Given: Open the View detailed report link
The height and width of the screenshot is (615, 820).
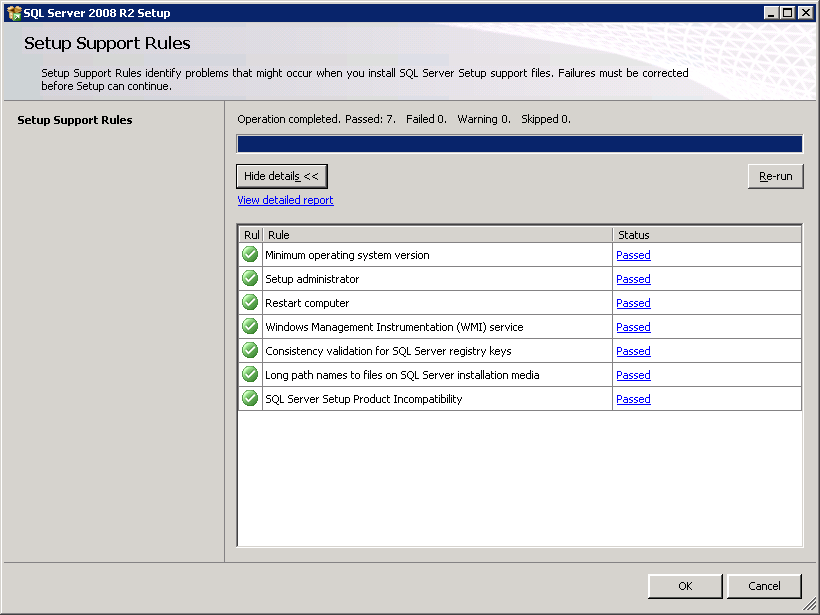Looking at the screenshot, I should tap(285, 200).
